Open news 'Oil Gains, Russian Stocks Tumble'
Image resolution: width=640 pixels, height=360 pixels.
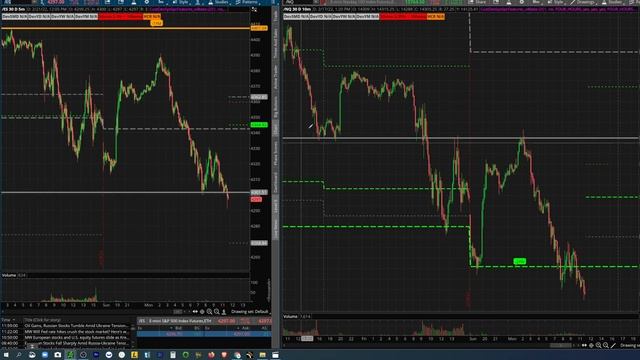(x=76, y=326)
